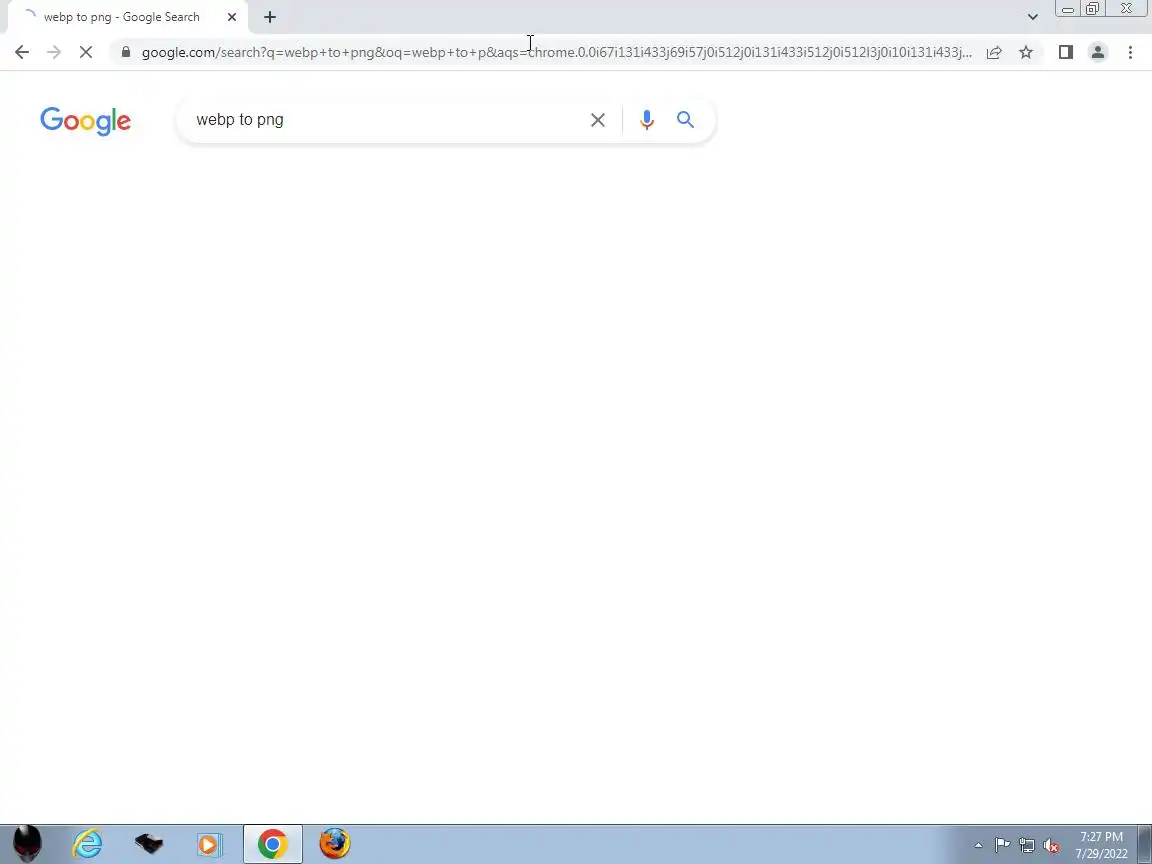
Task: Stop loading the page
Action: click(86, 52)
